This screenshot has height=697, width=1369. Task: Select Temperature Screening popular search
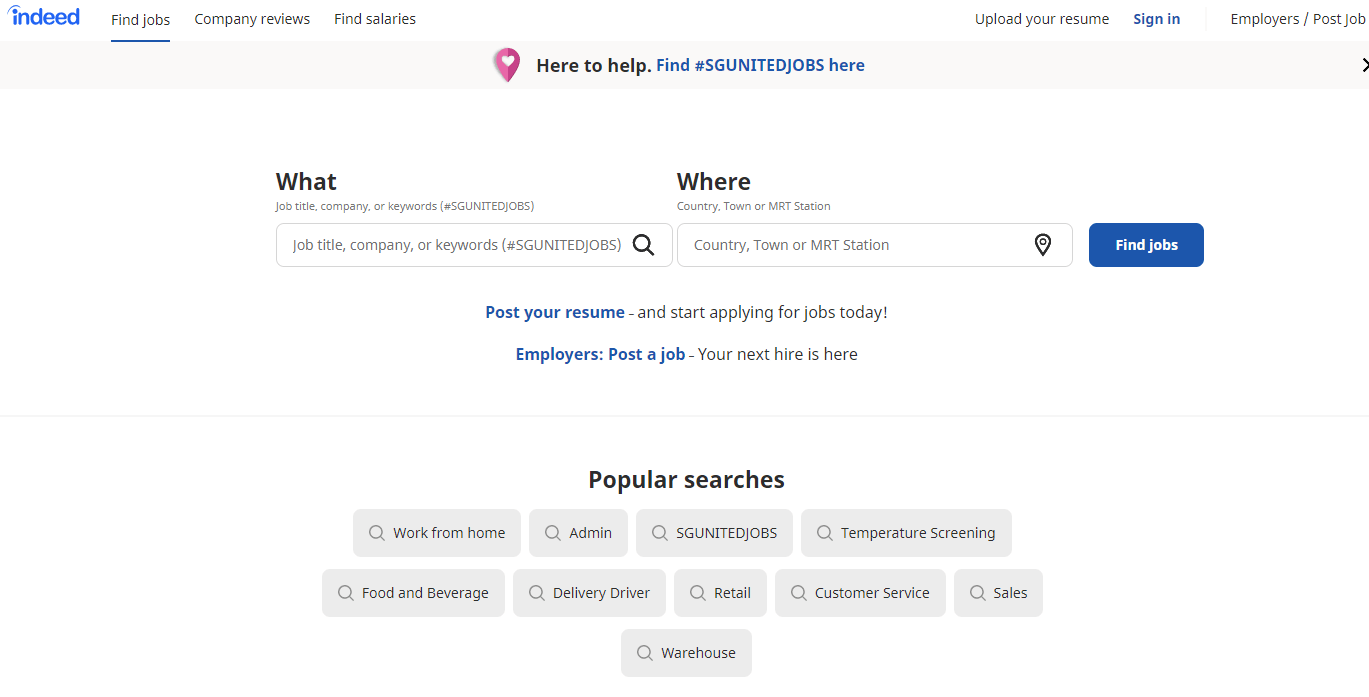pos(906,533)
